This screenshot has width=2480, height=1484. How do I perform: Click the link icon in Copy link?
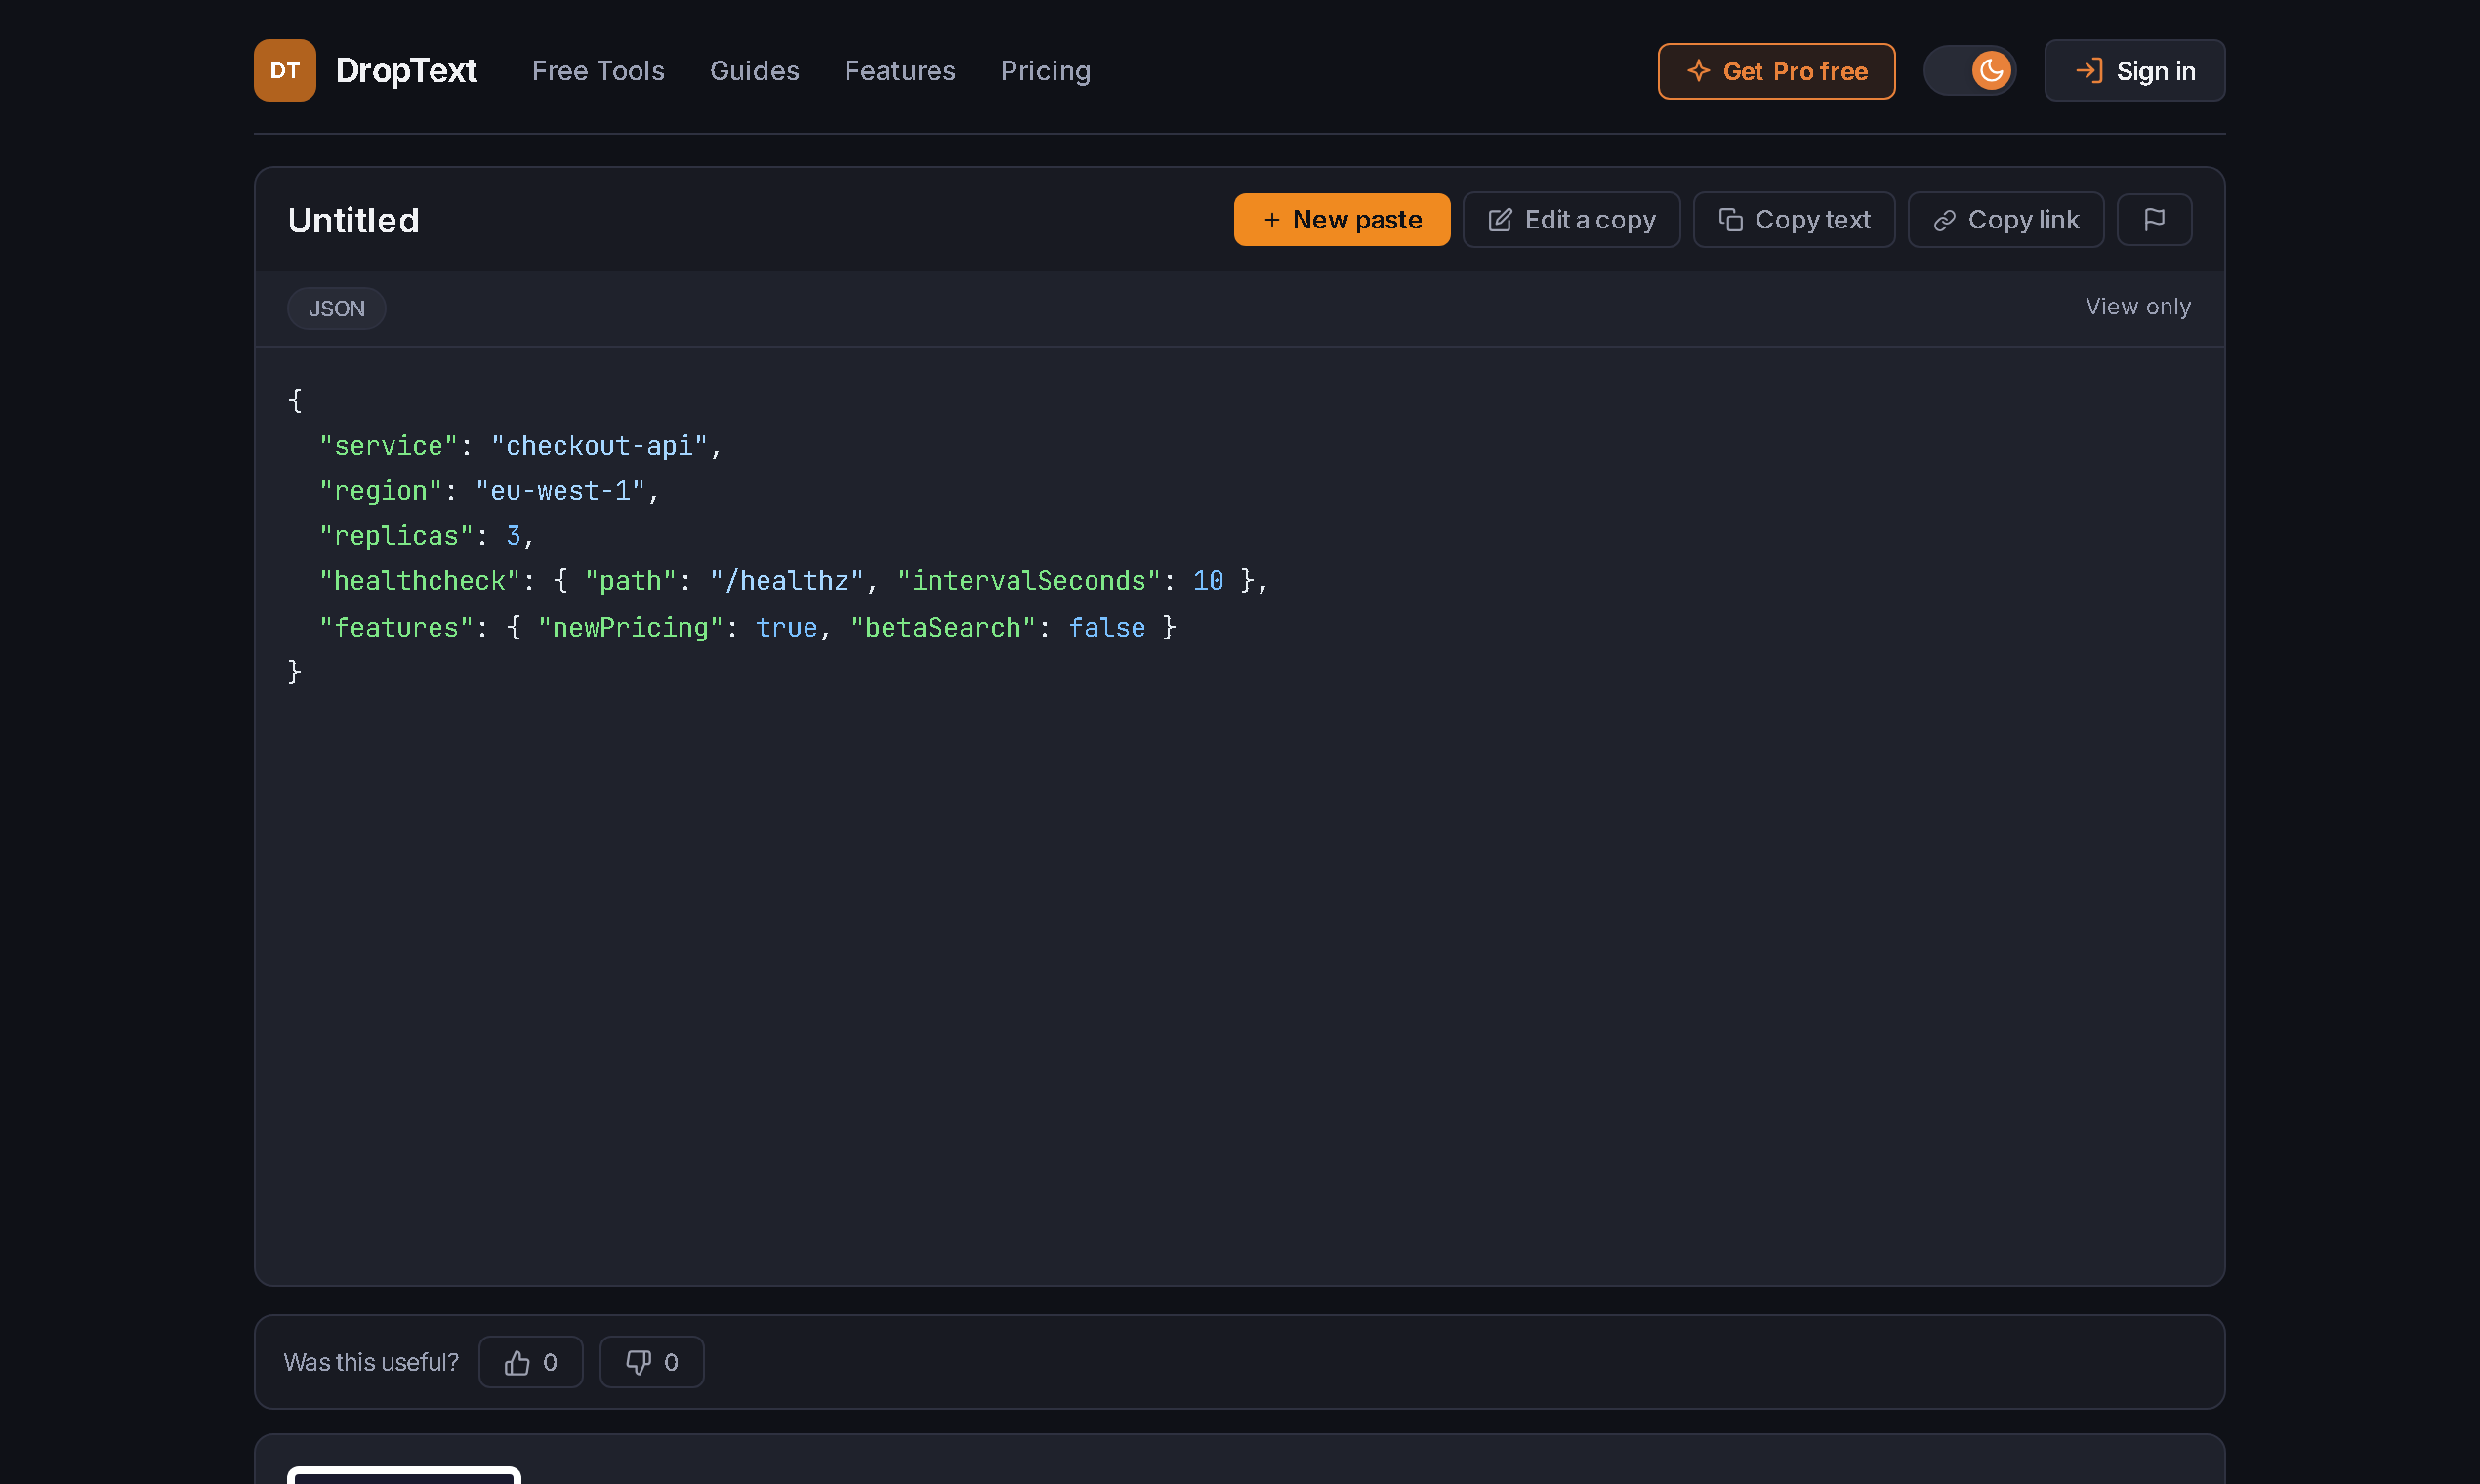(1944, 220)
